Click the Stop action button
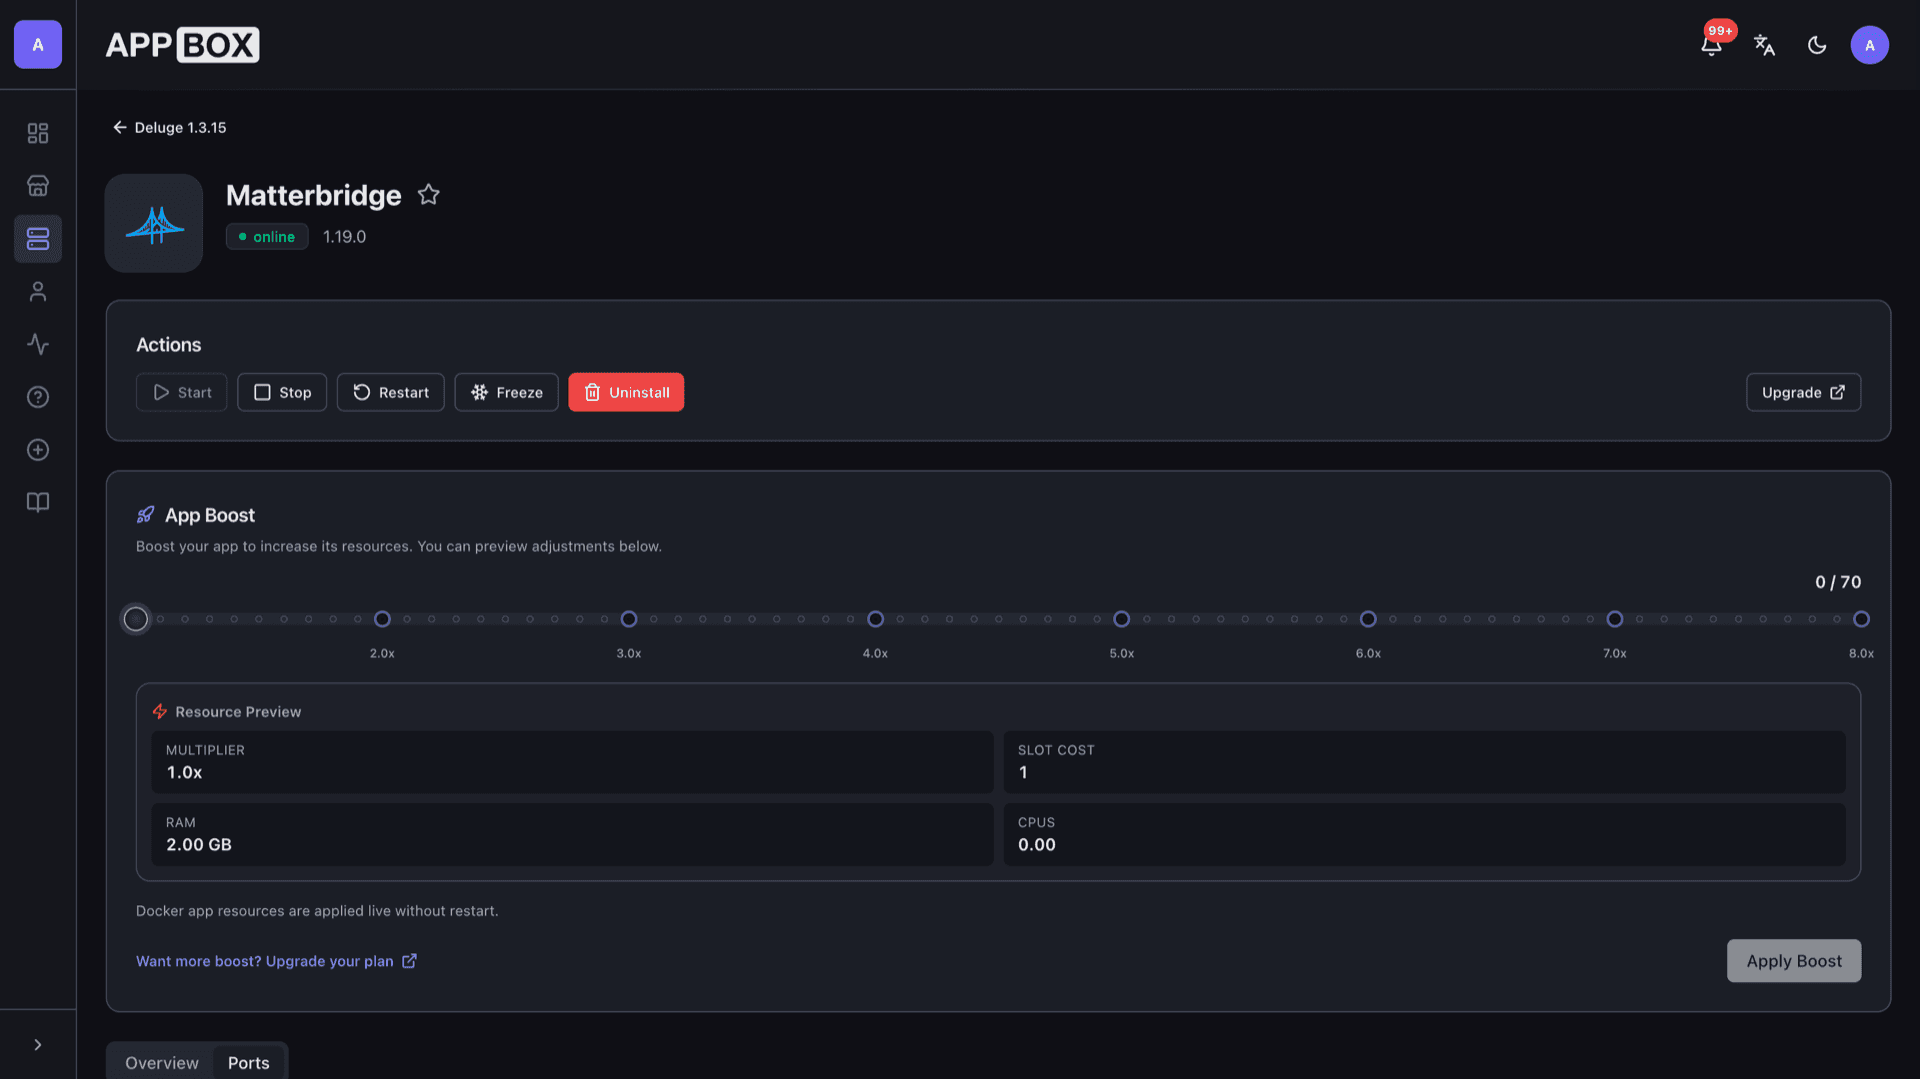The height and width of the screenshot is (1079, 1920). click(x=282, y=393)
